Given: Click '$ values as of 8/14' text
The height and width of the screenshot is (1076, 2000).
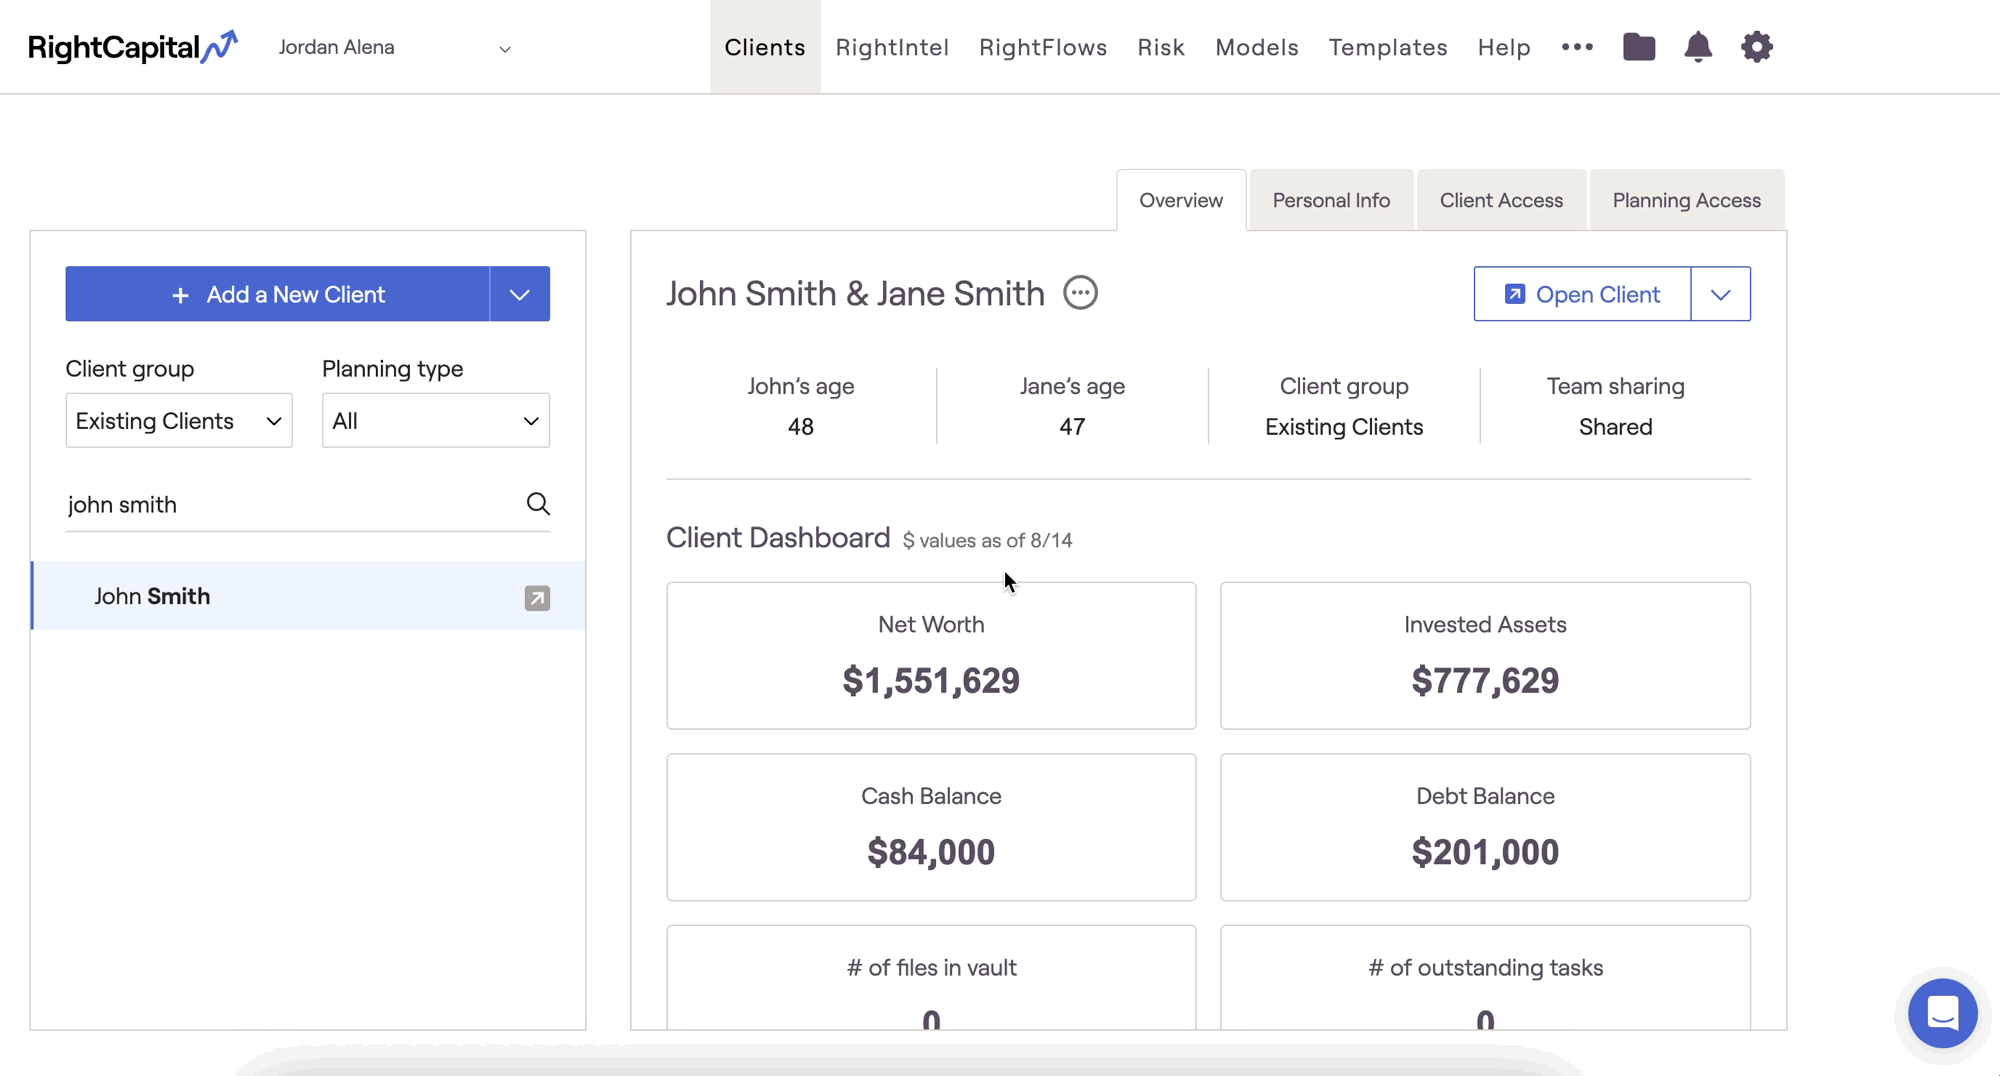Looking at the screenshot, I should coord(987,541).
